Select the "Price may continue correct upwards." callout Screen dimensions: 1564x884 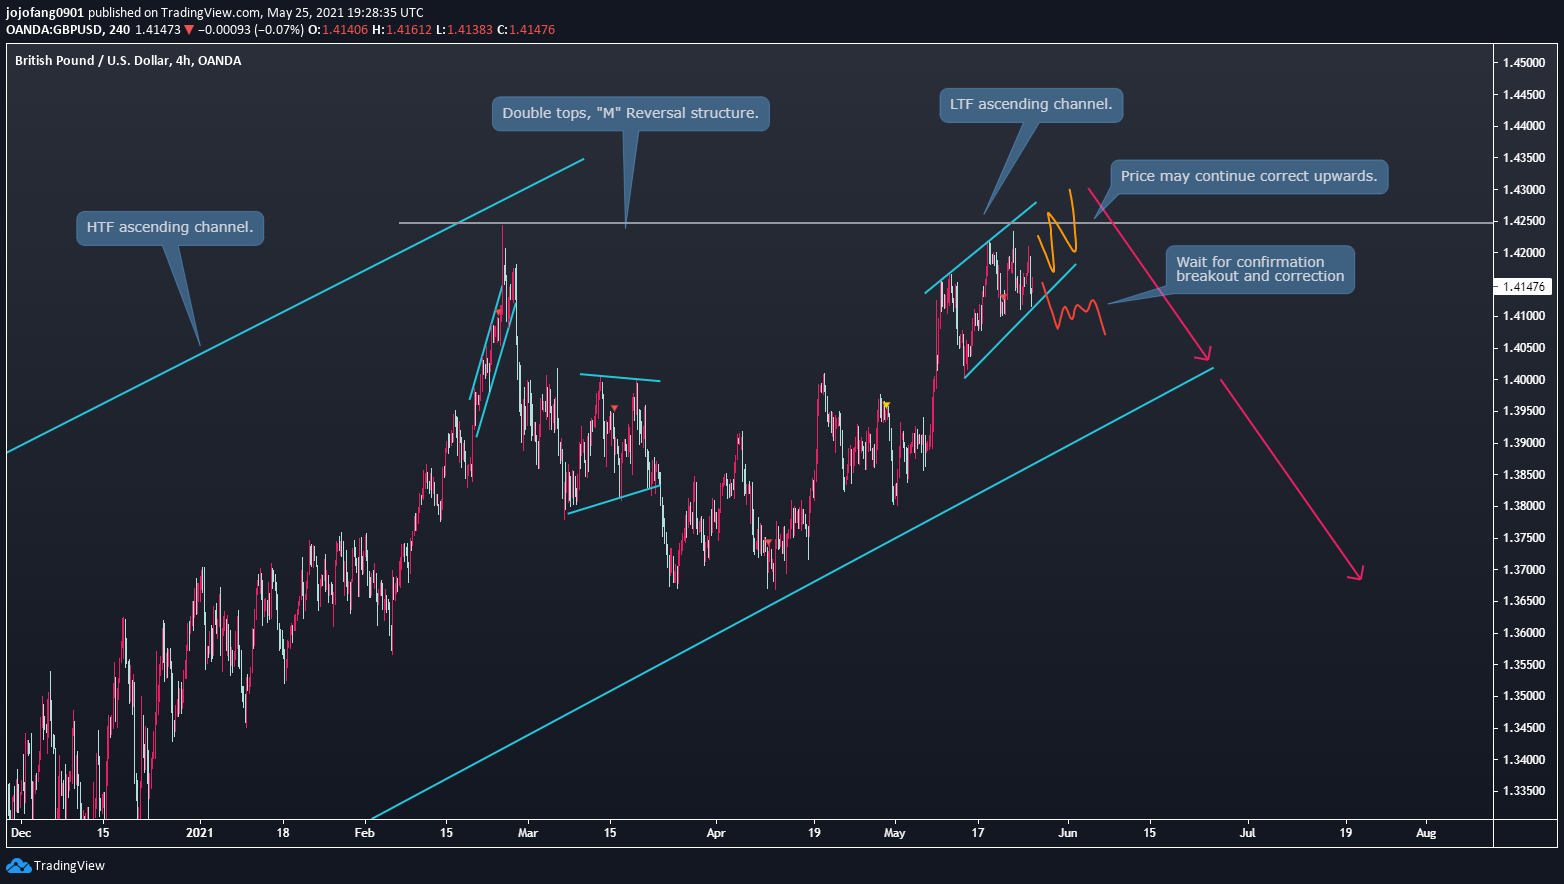1248,176
